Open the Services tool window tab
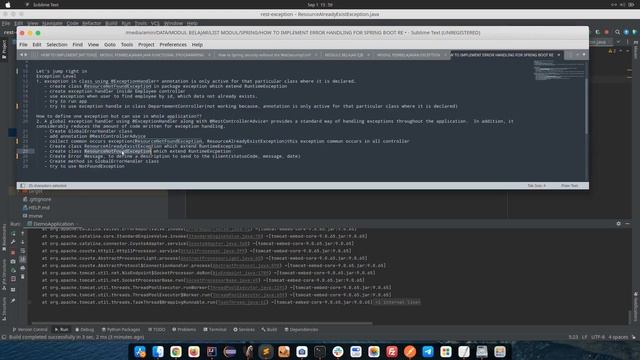This screenshot has height=360, width=640. pyautogui.click(x=244, y=329)
